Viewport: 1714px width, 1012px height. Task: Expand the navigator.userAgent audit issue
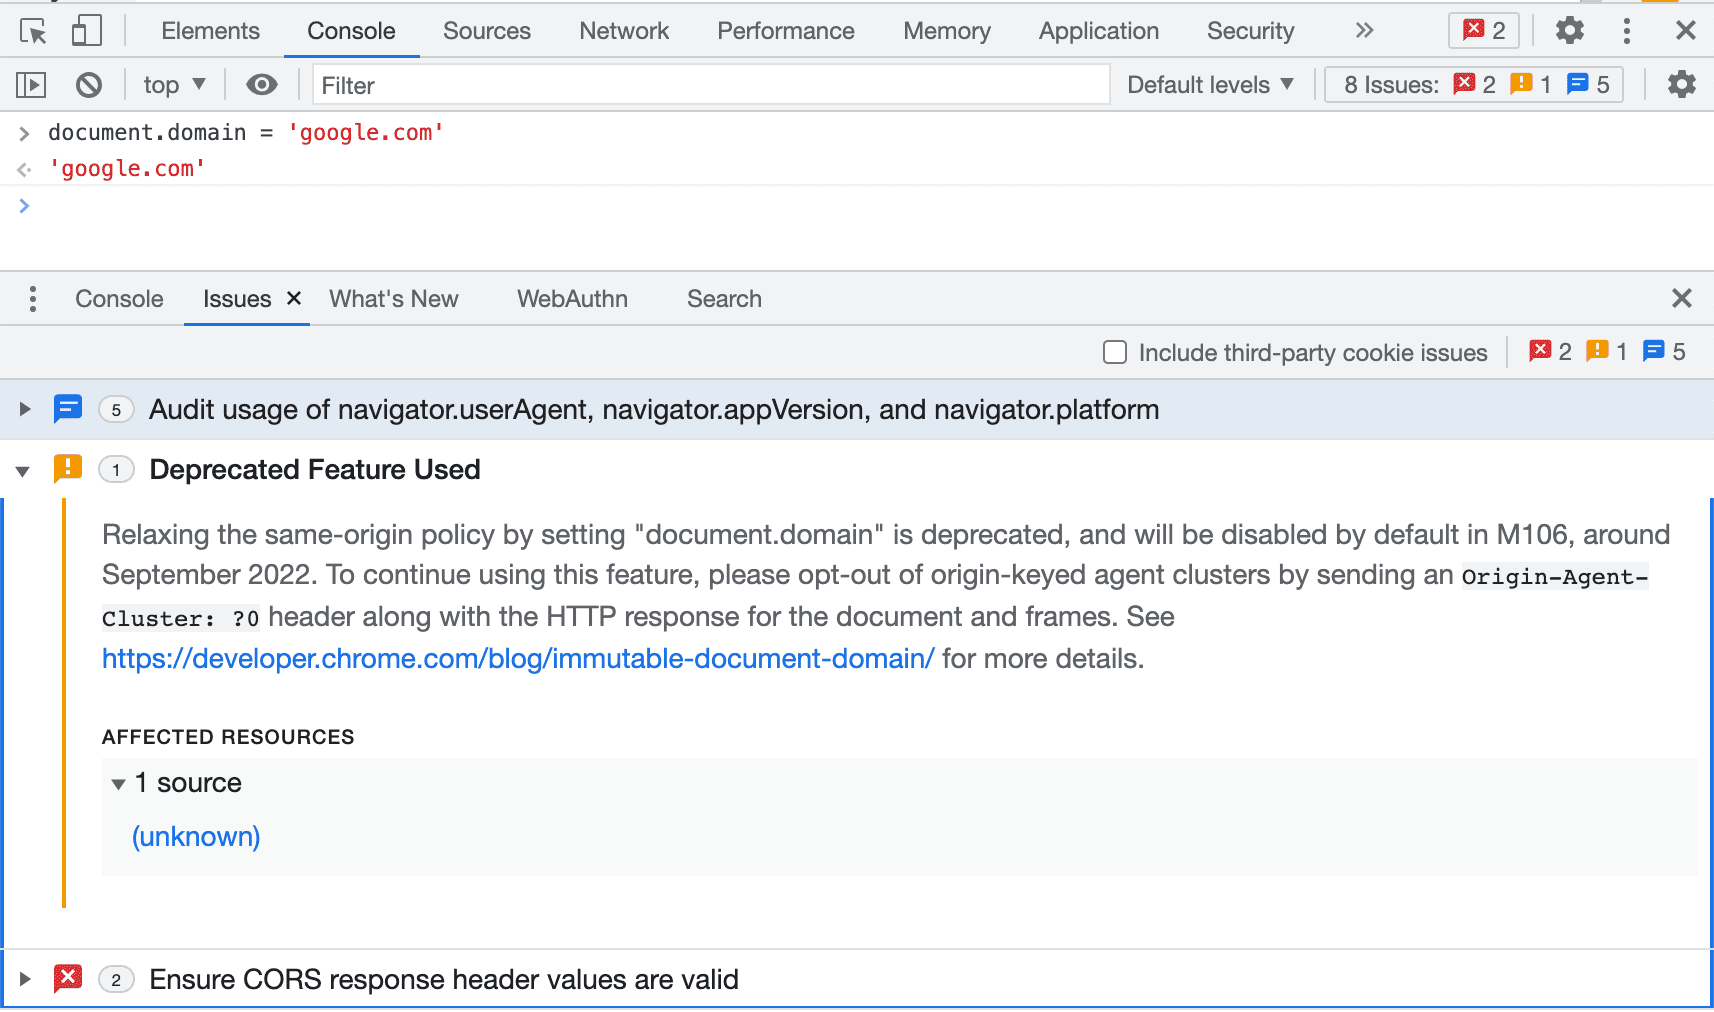(23, 409)
